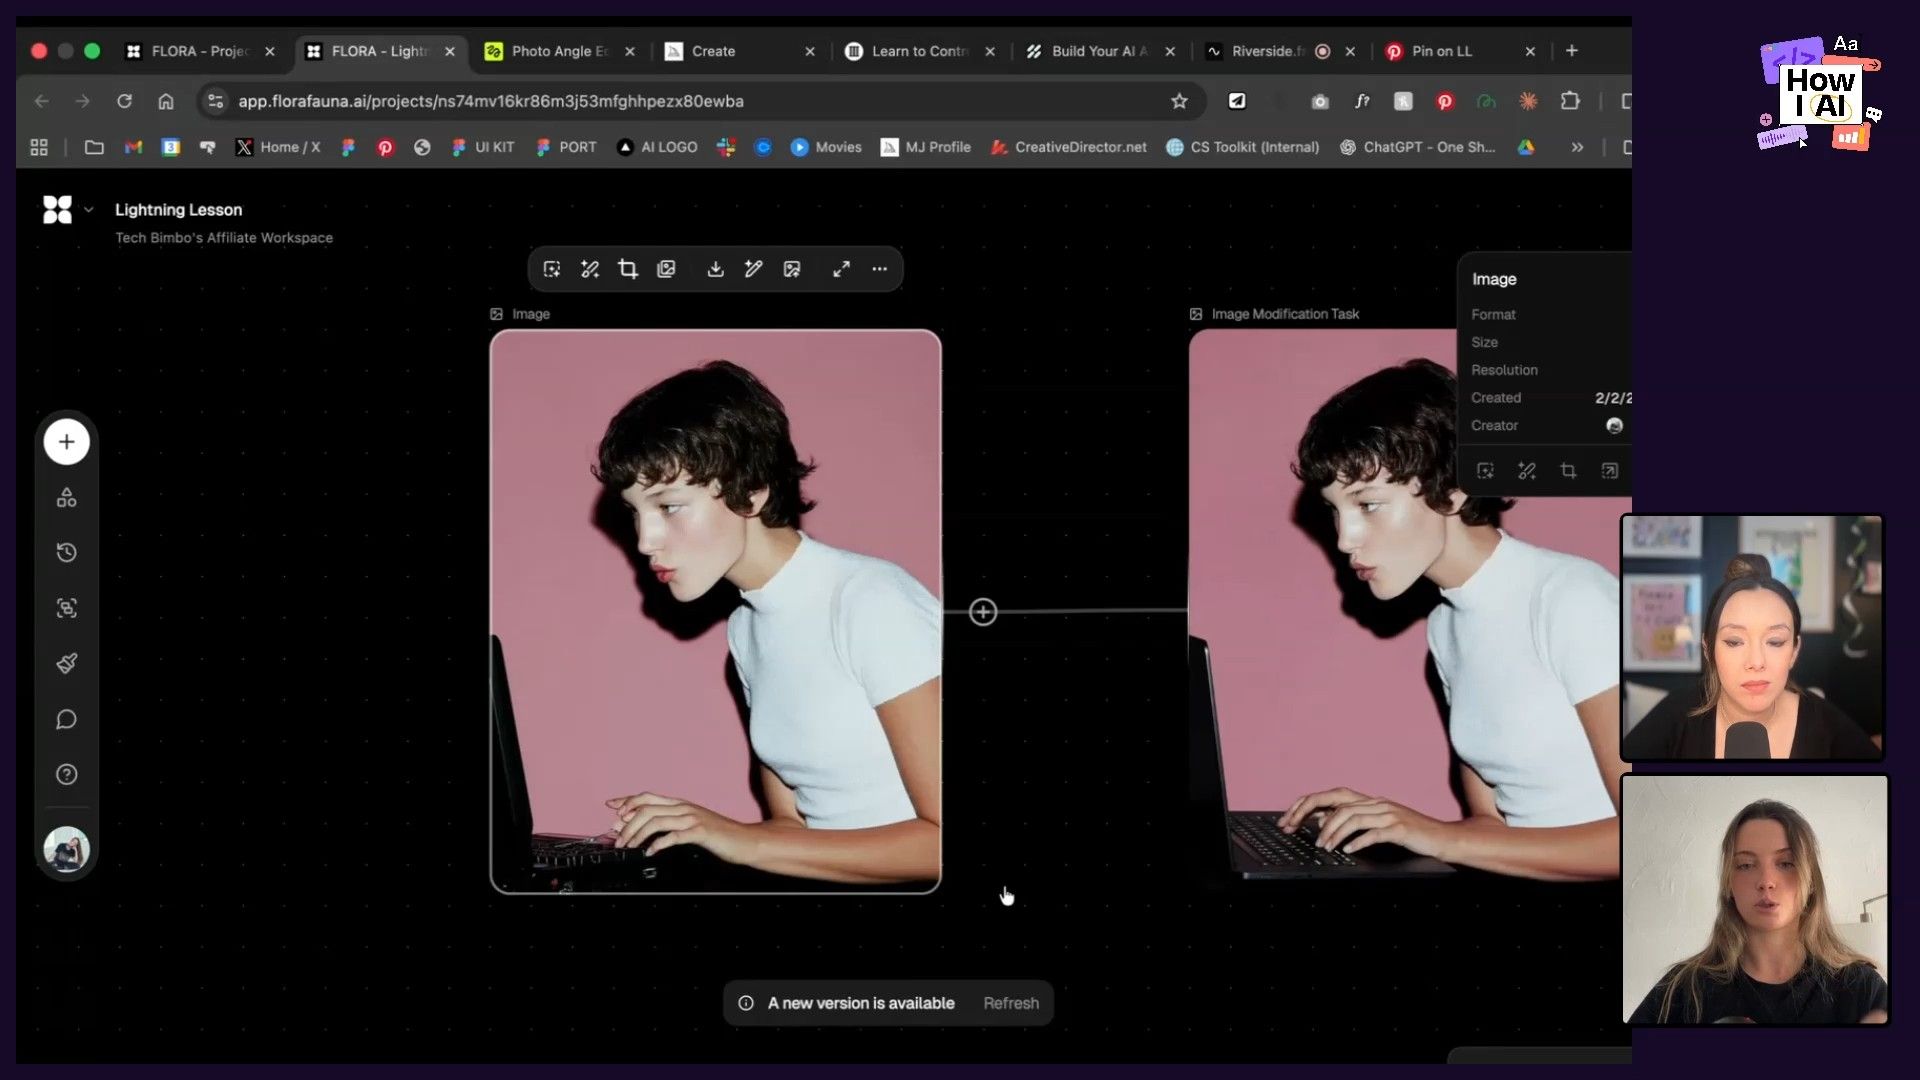Open the Movies bookmark
This screenshot has height=1080, width=1920.
pos(826,147)
